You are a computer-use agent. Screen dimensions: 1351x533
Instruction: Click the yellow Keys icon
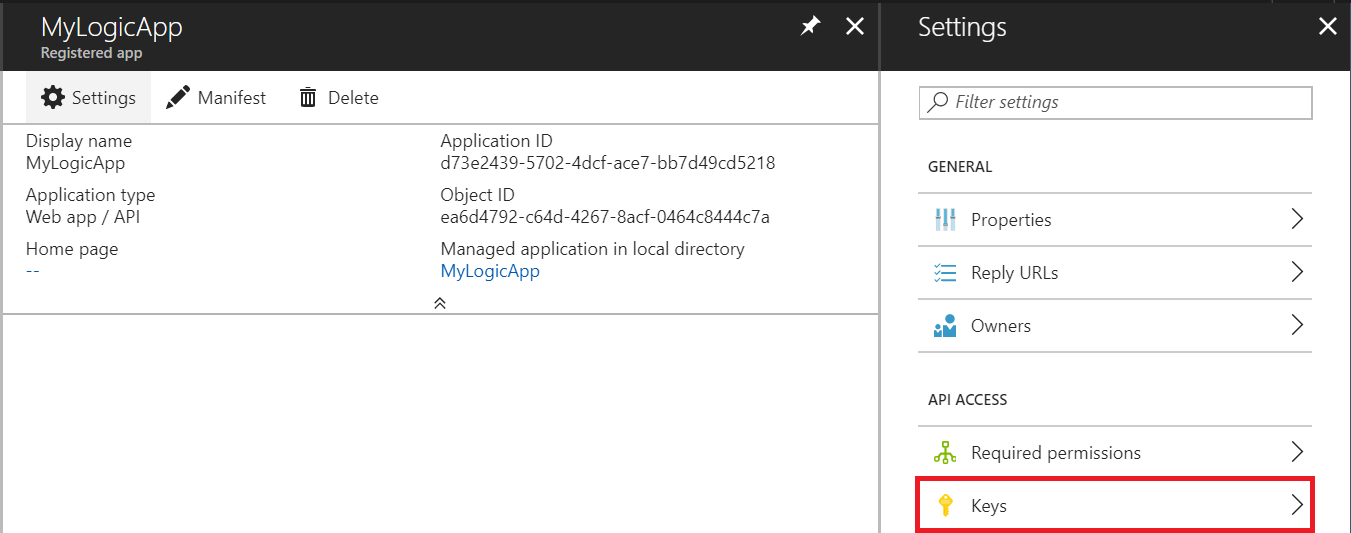pyautogui.click(x=945, y=505)
